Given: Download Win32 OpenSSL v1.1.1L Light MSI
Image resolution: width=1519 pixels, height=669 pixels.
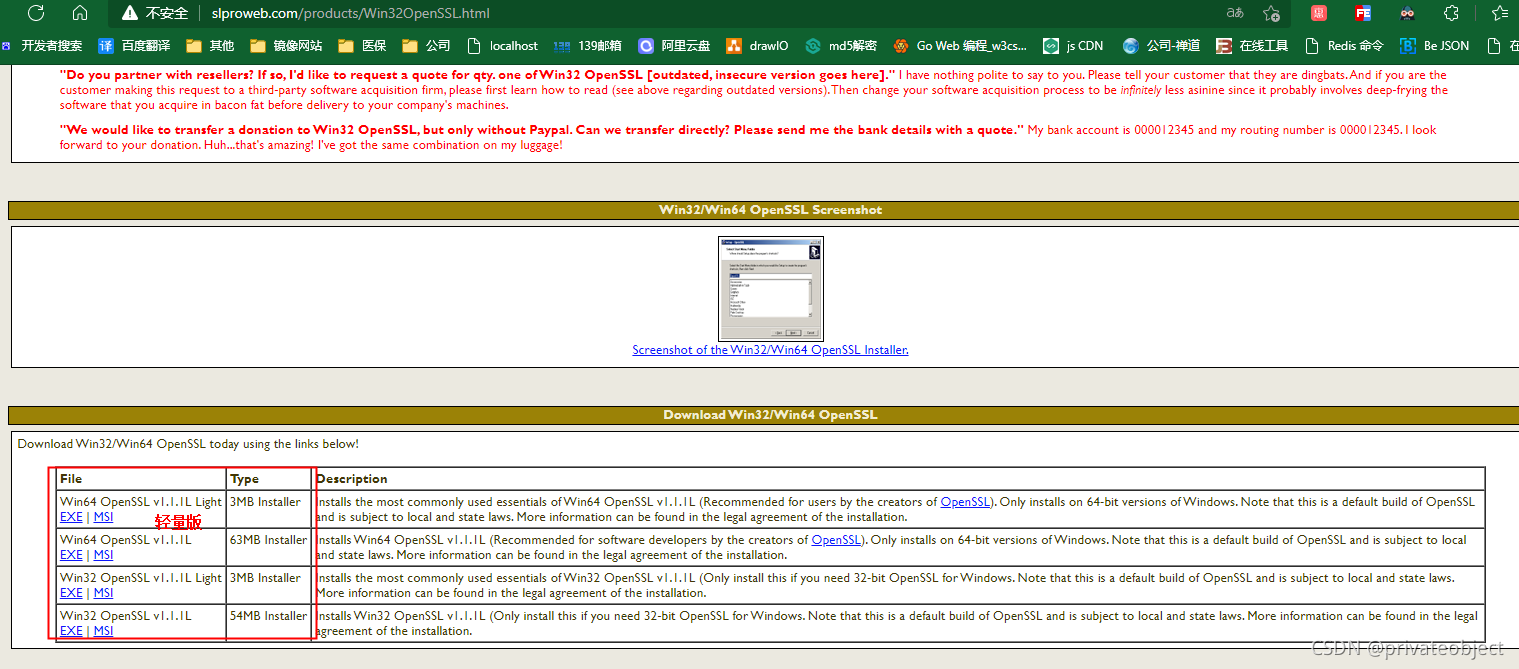Looking at the screenshot, I should pyautogui.click(x=103, y=593).
